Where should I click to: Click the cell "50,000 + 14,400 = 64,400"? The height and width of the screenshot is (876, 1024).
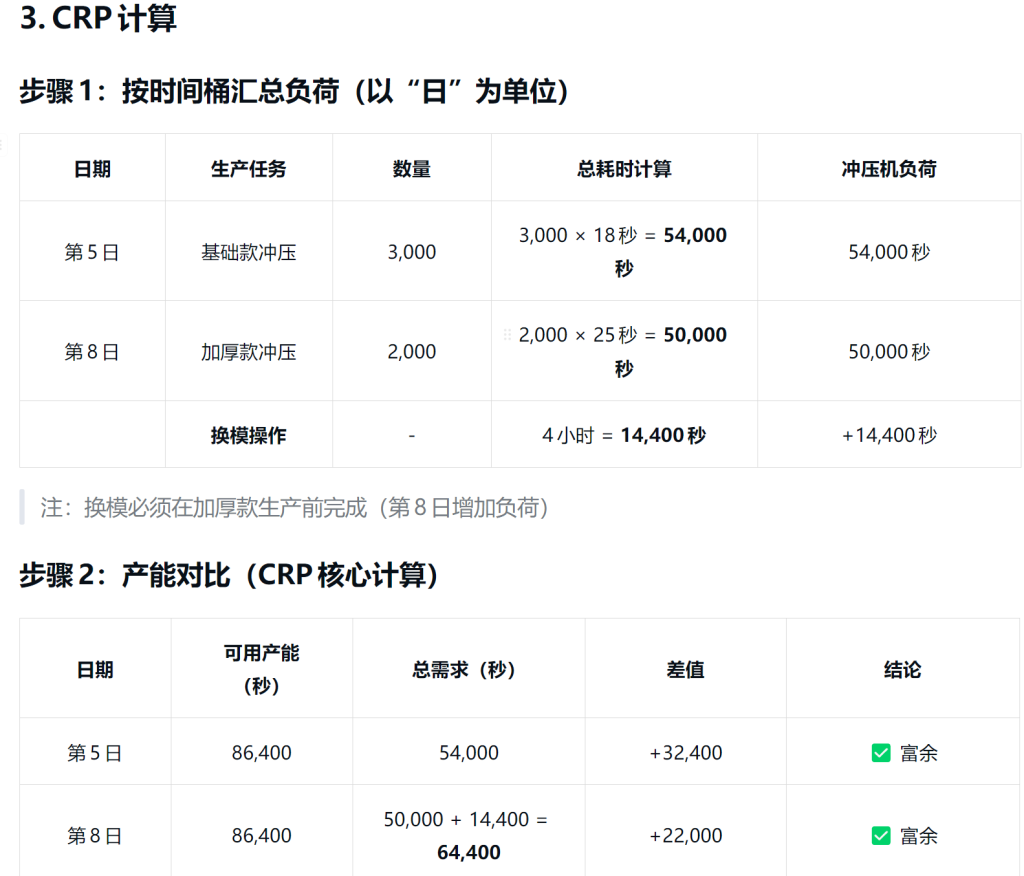pyautogui.click(x=468, y=835)
